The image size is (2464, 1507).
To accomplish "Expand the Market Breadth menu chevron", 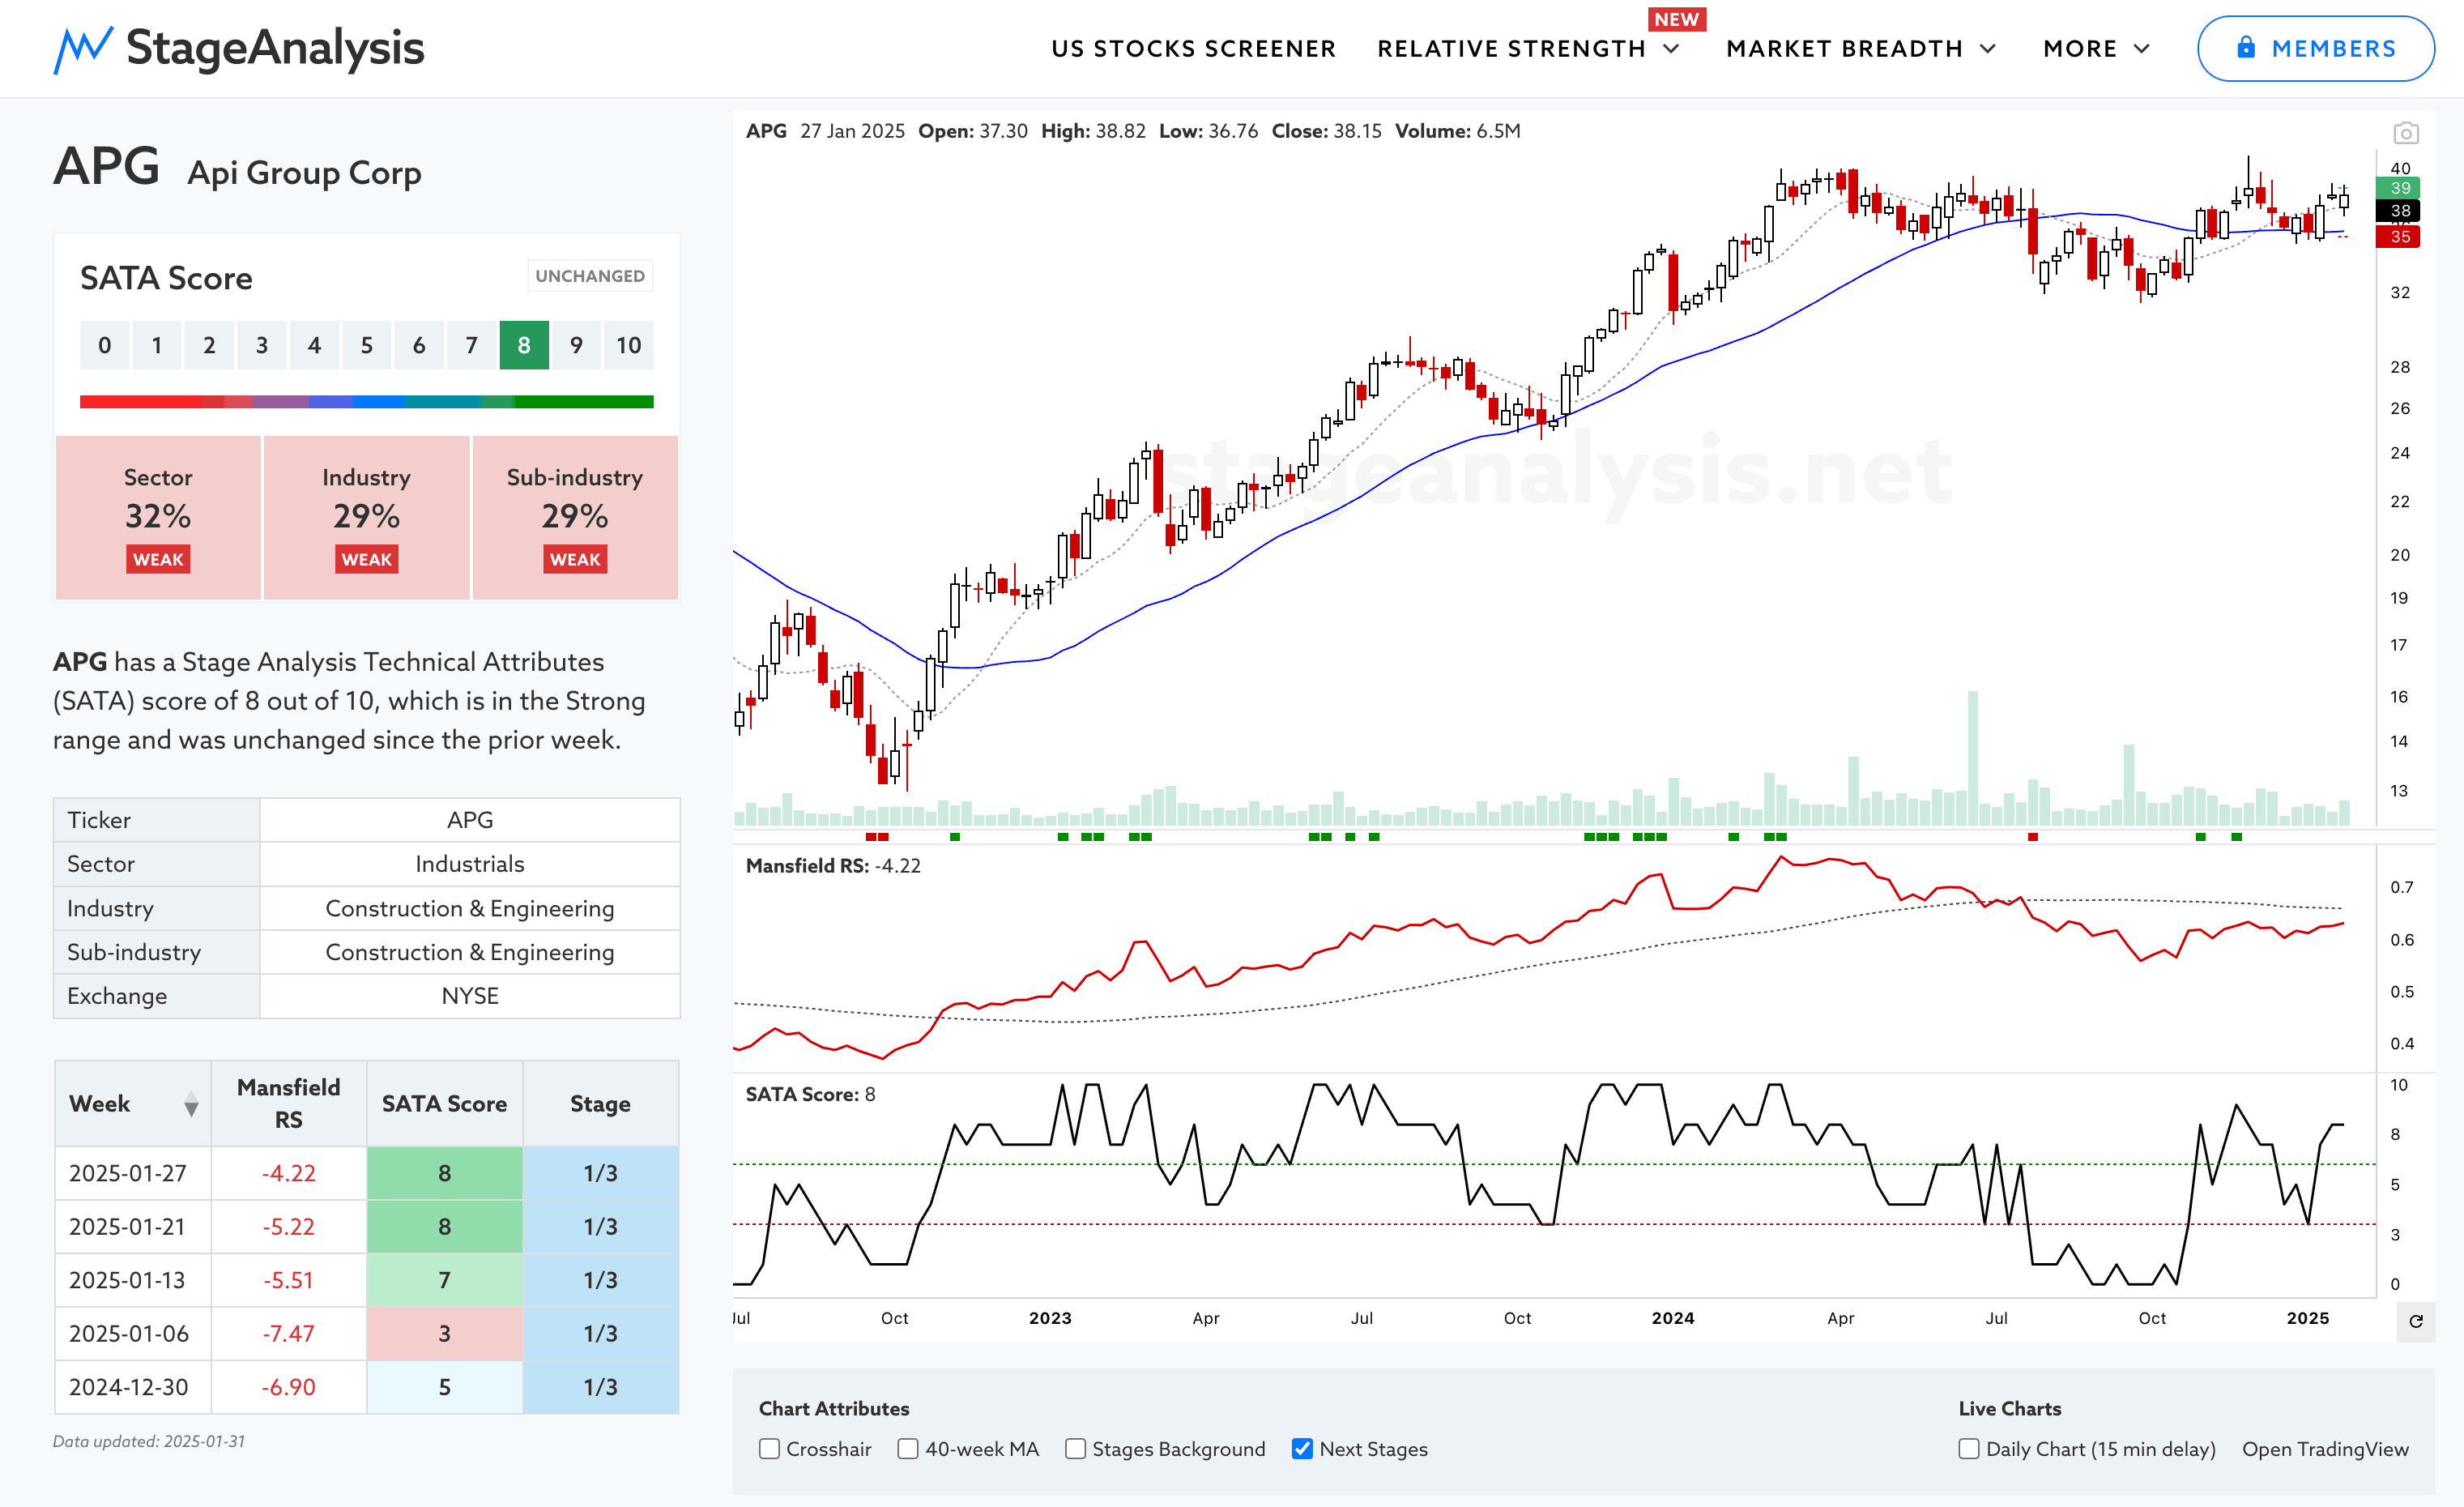I will (1988, 49).
